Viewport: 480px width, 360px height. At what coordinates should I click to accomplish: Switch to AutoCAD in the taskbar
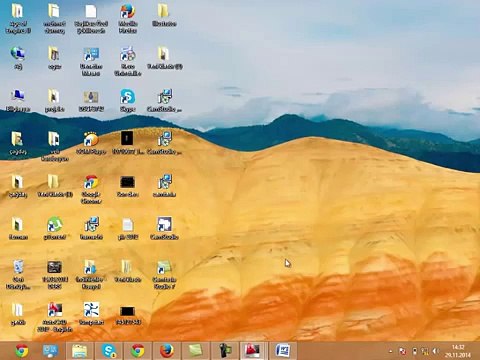[253, 351]
